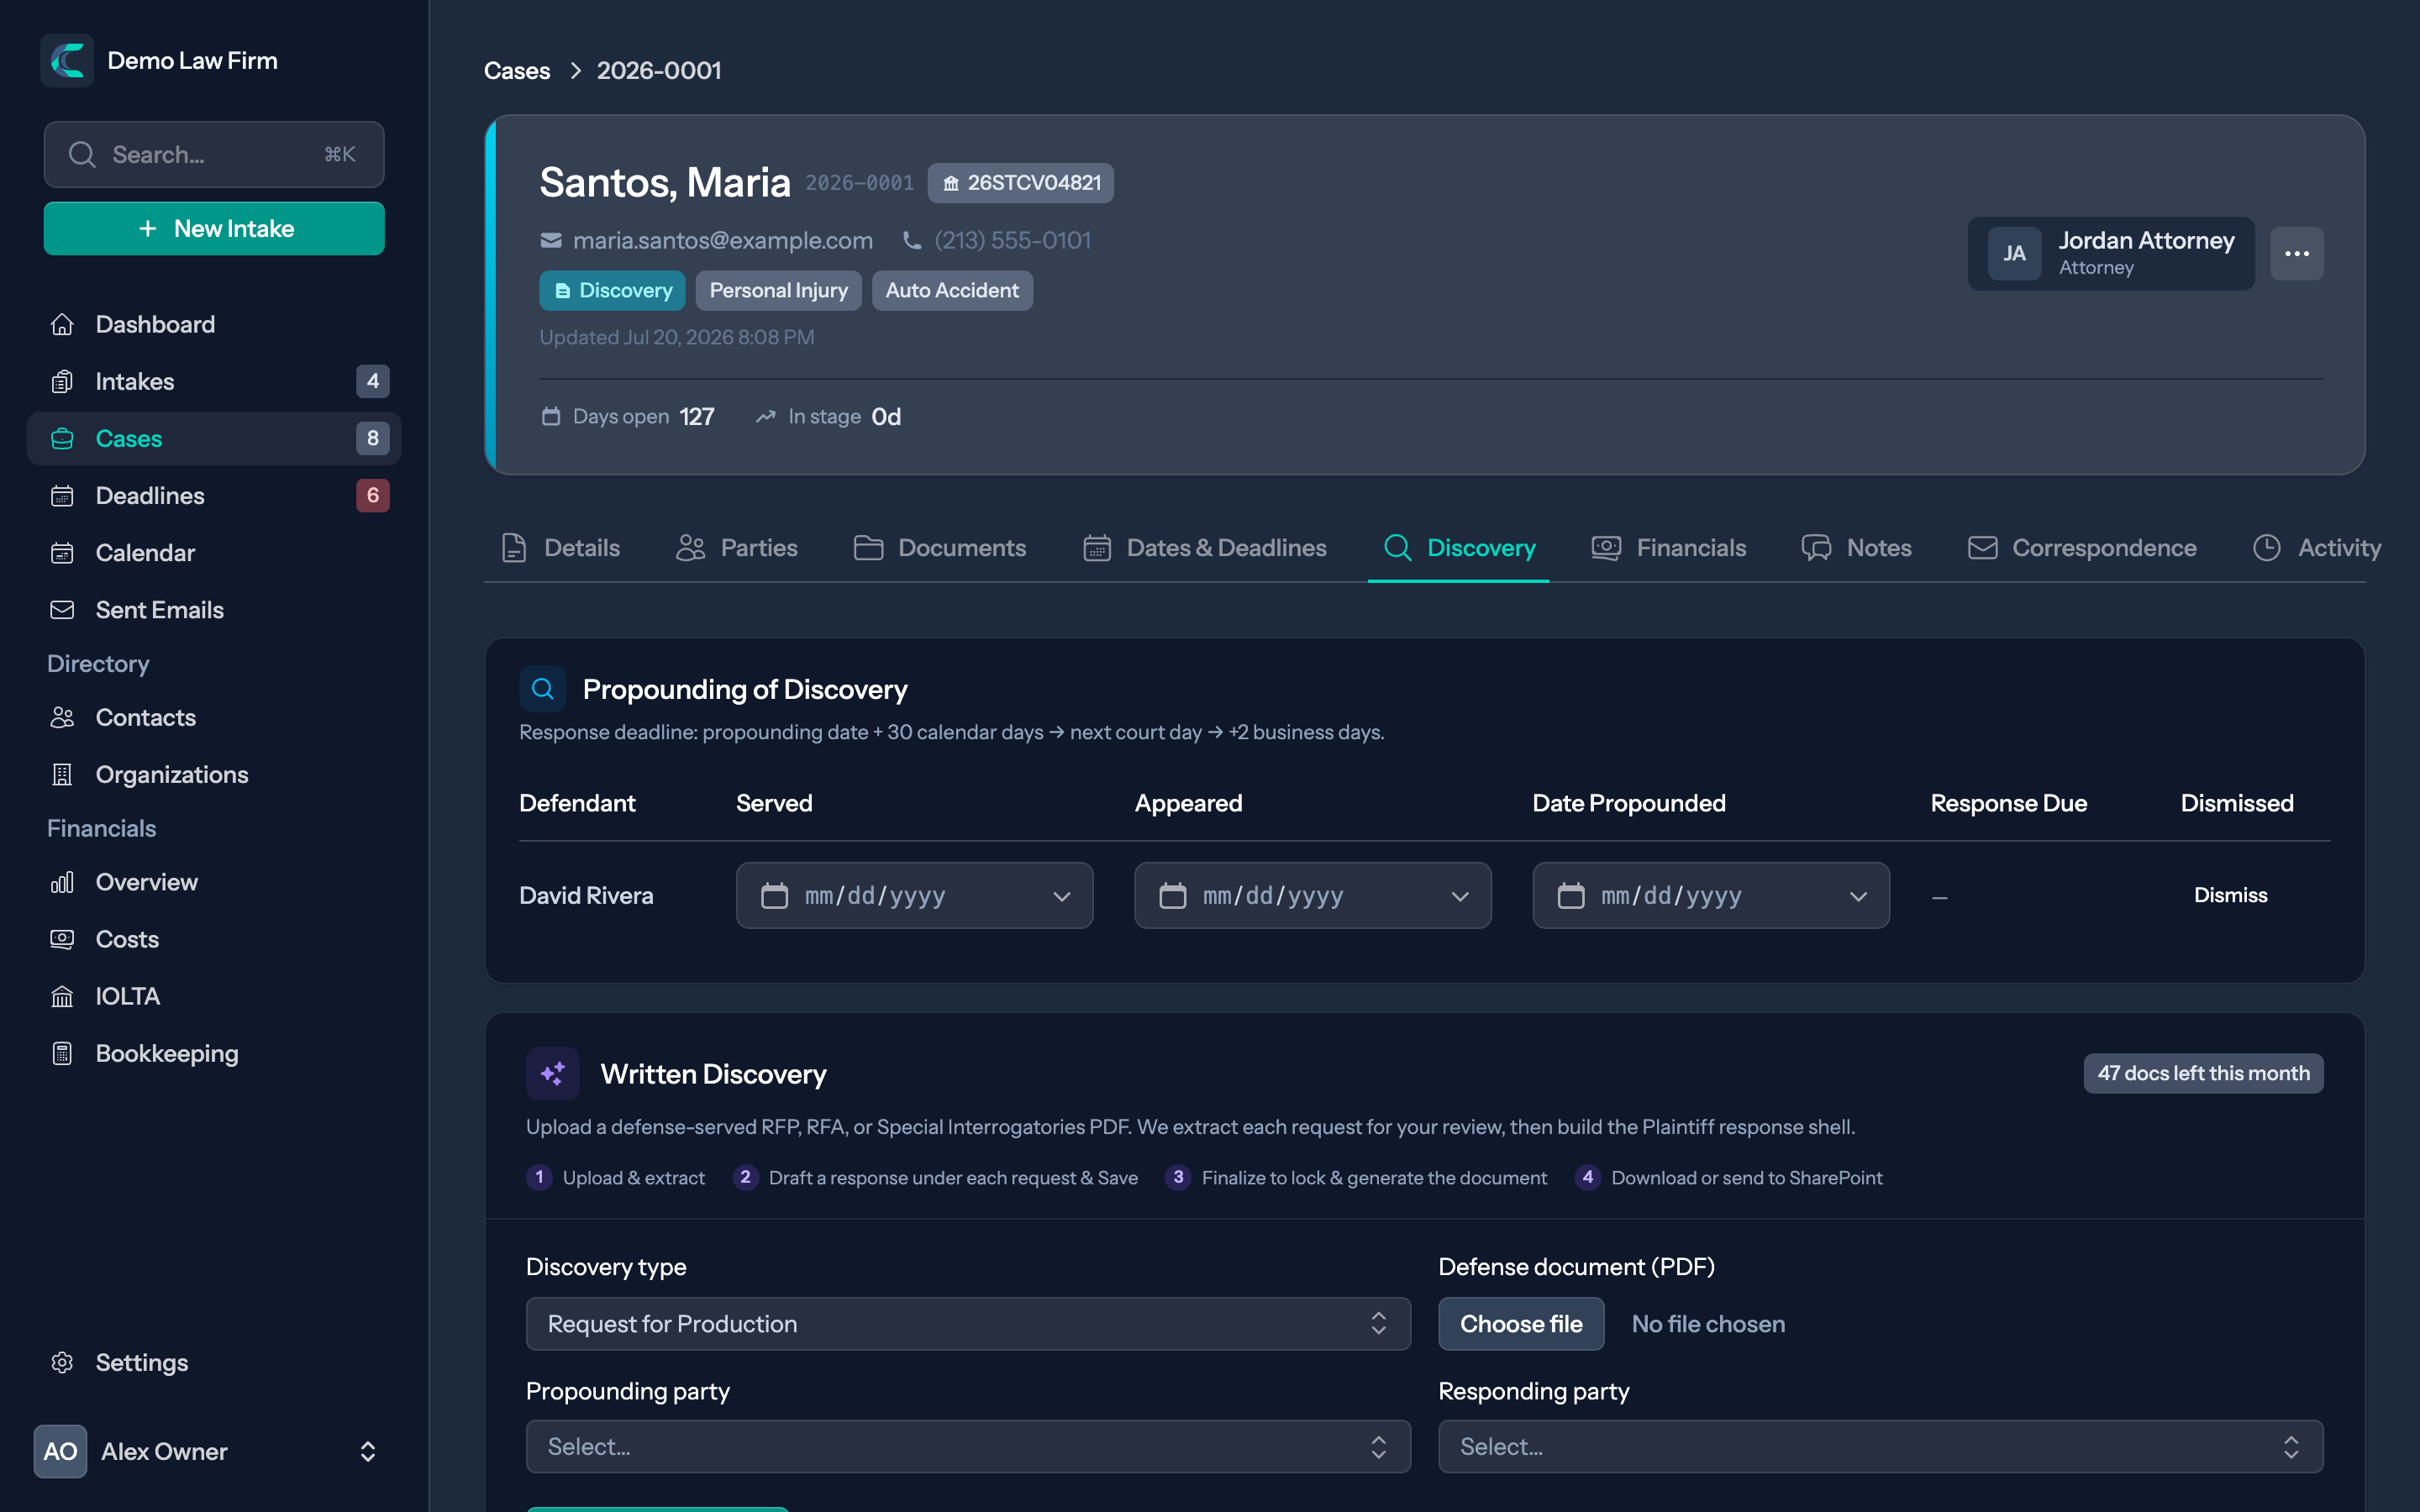This screenshot has height=1512, width=2420.
Task: Switch to the Details tab
Action: (560, 548)
